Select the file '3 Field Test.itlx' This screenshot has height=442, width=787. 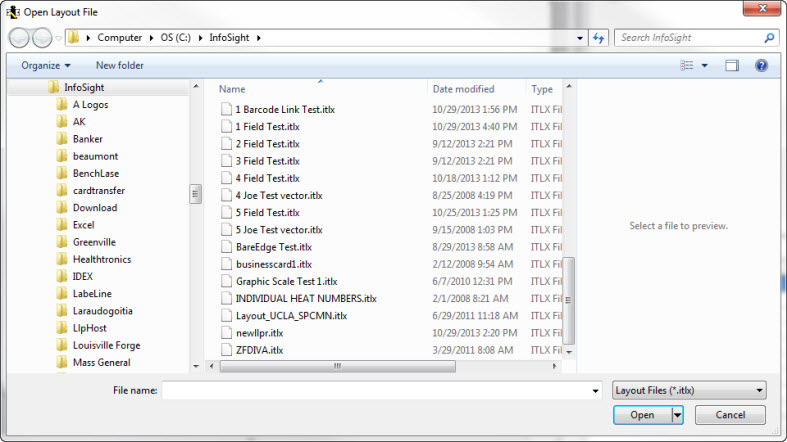pos(268,161)
